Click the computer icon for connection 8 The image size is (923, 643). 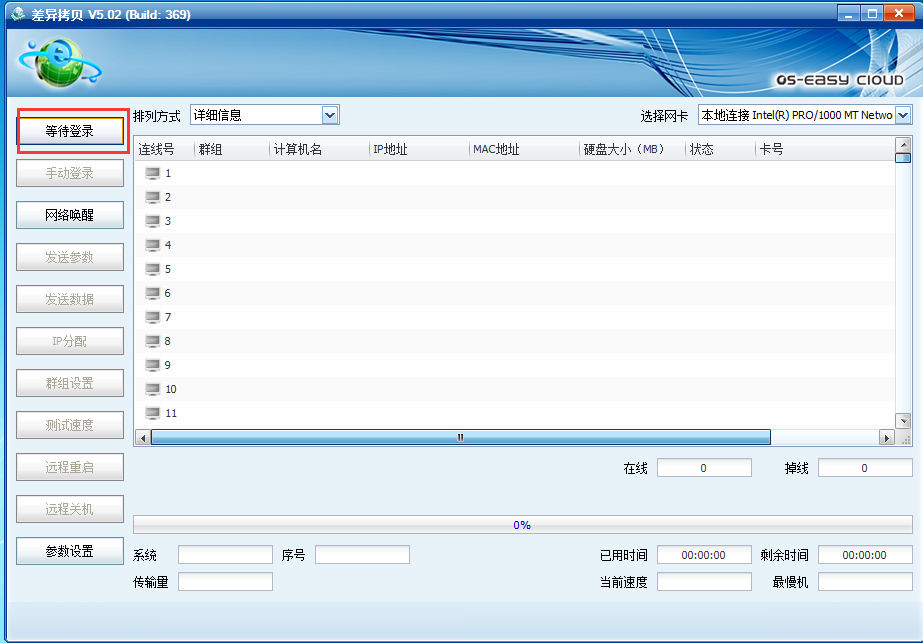point(153,341)
